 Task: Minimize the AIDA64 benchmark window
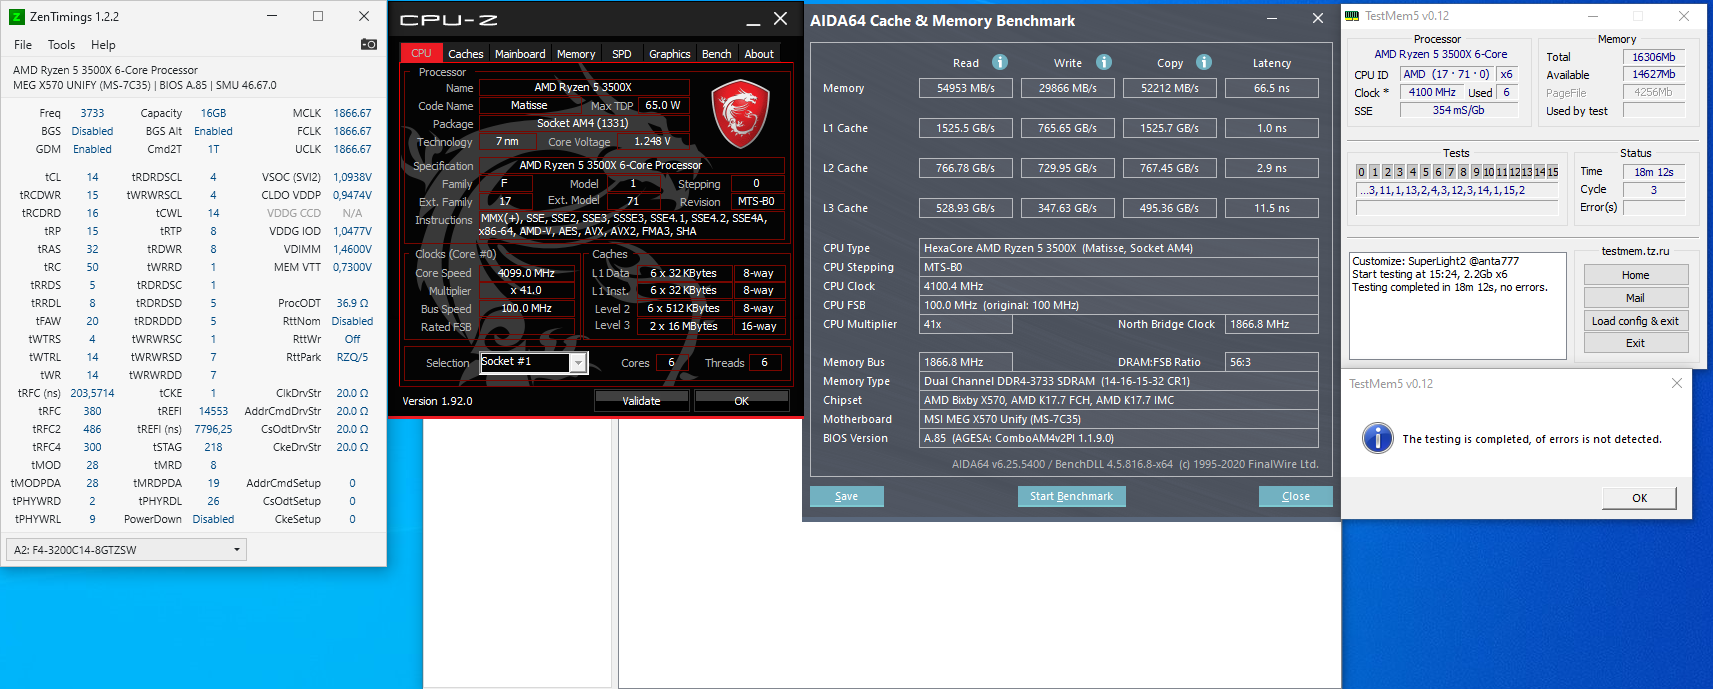1271,19
